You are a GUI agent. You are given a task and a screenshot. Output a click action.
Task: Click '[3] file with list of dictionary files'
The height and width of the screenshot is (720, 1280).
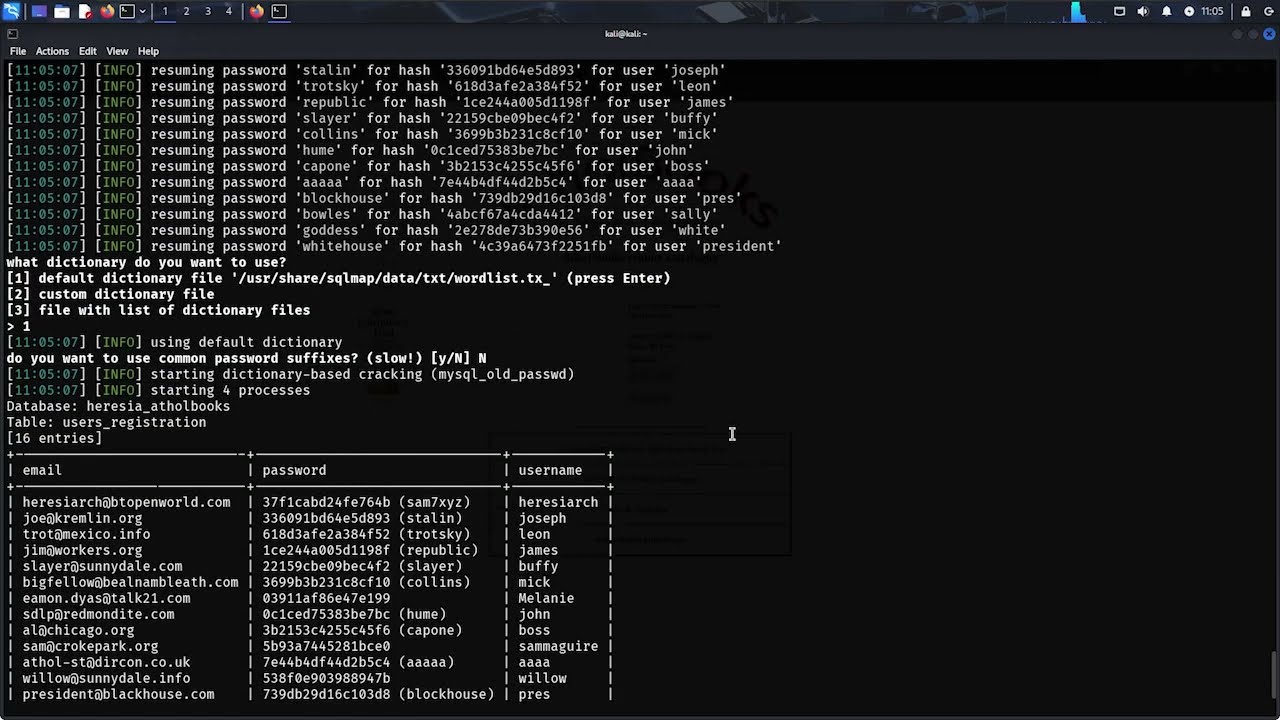coord(158,310)
